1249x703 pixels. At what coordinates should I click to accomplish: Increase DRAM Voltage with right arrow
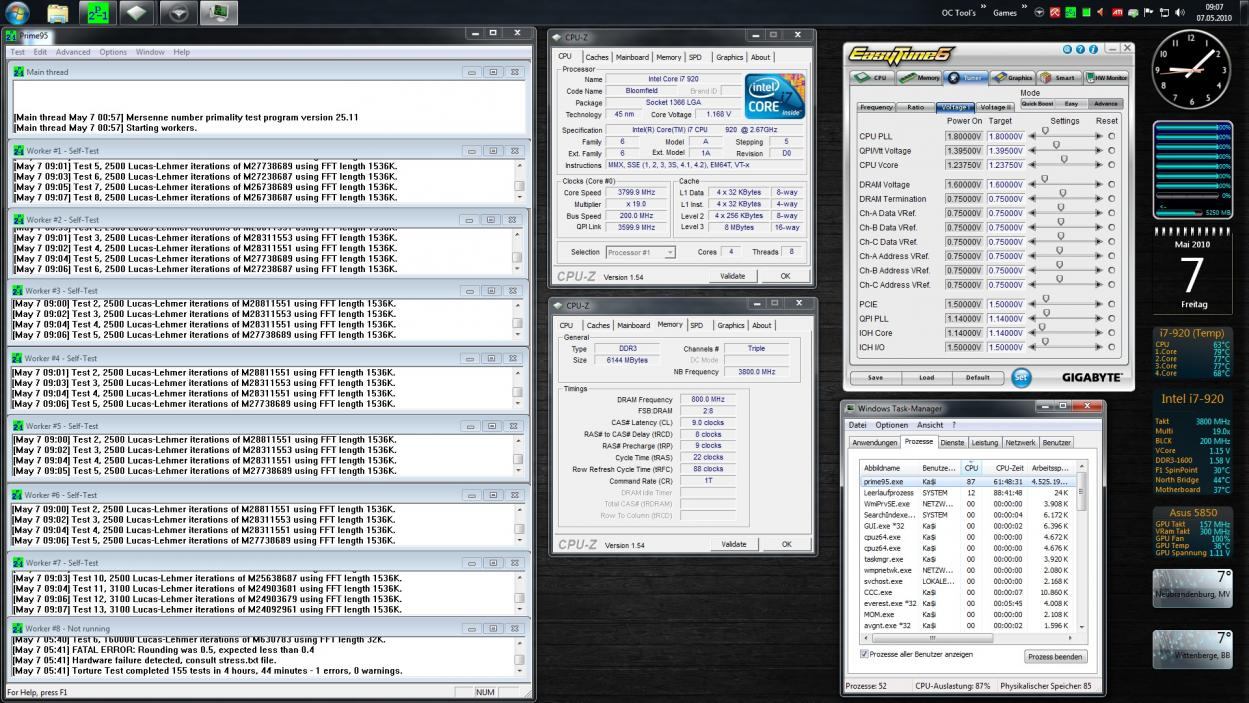click(x=1100, y=184)
